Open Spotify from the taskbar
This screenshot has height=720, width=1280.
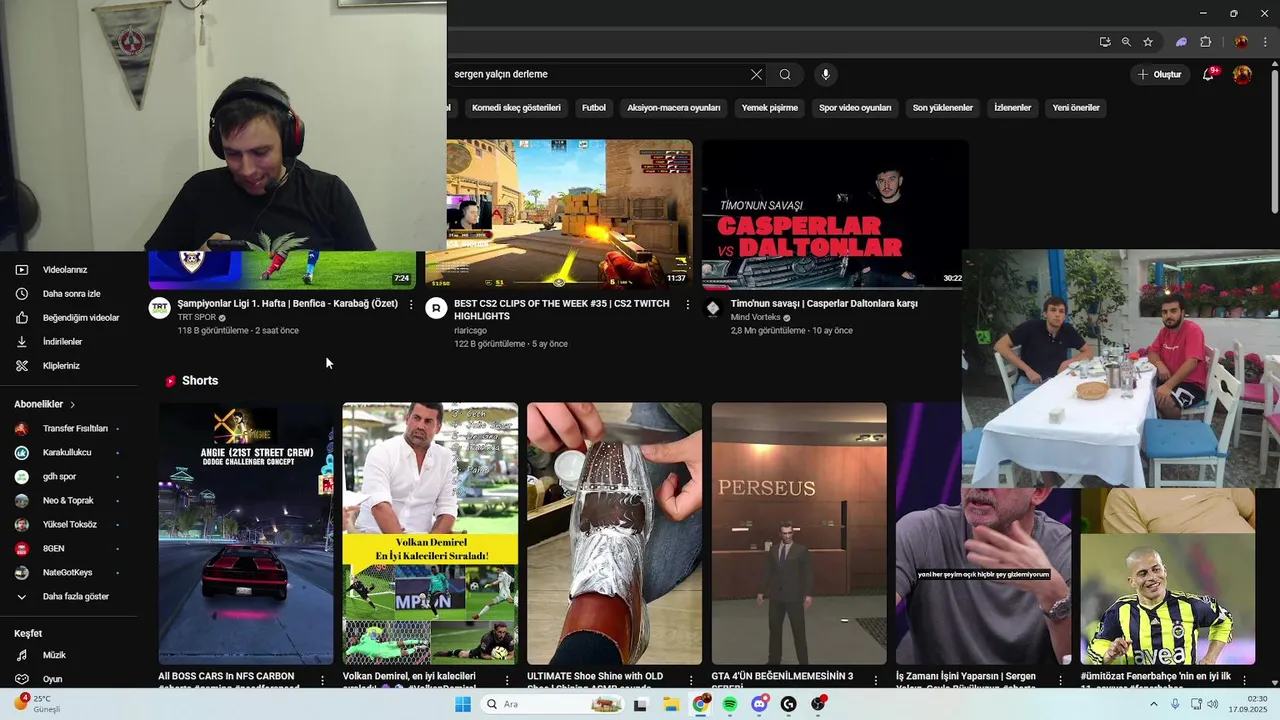pos(730,704)
